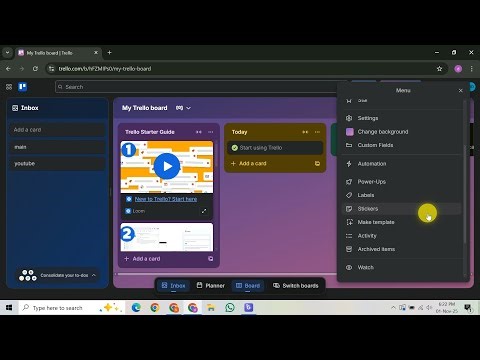
Task: Click the Labels tag icon
Action: click(349, 195)
